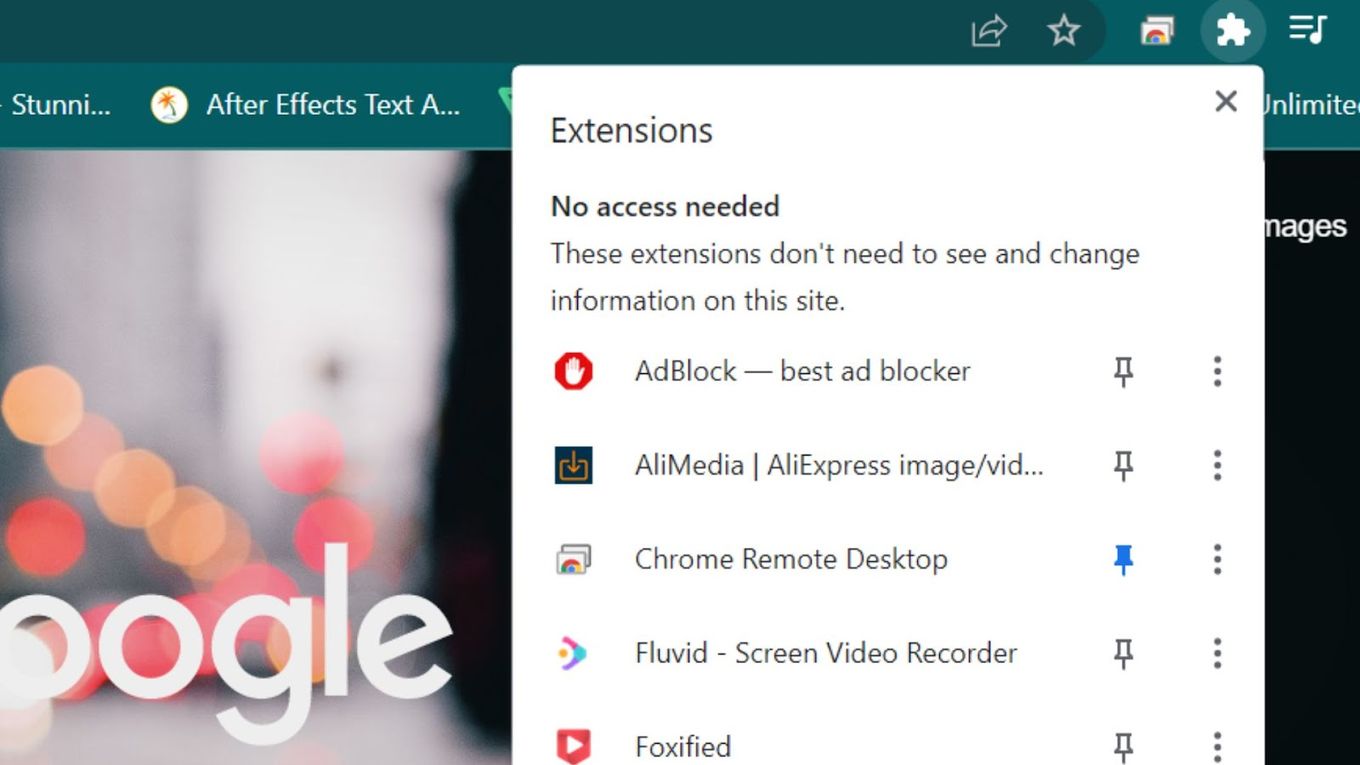
Task: Click the AdBlock red hand icon
Action: point(573,371)
